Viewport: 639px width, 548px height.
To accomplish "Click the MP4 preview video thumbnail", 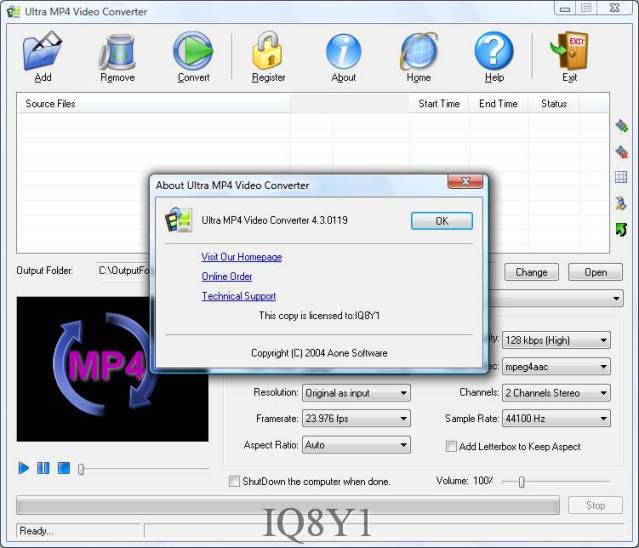I will point(112,369).
